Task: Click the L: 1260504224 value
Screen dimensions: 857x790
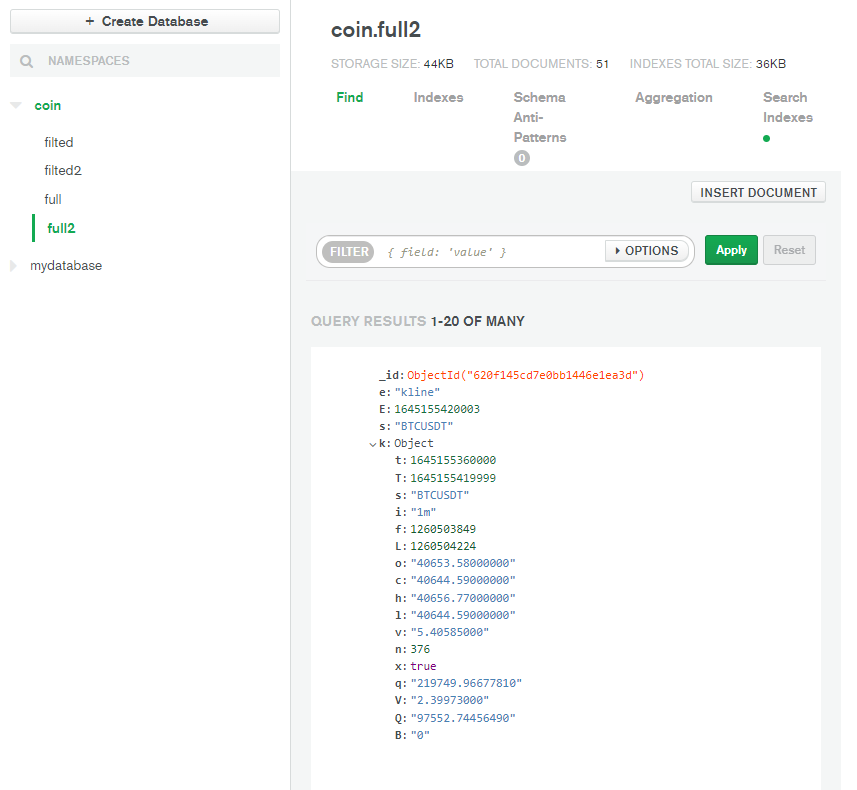Action: click(443, 546)
